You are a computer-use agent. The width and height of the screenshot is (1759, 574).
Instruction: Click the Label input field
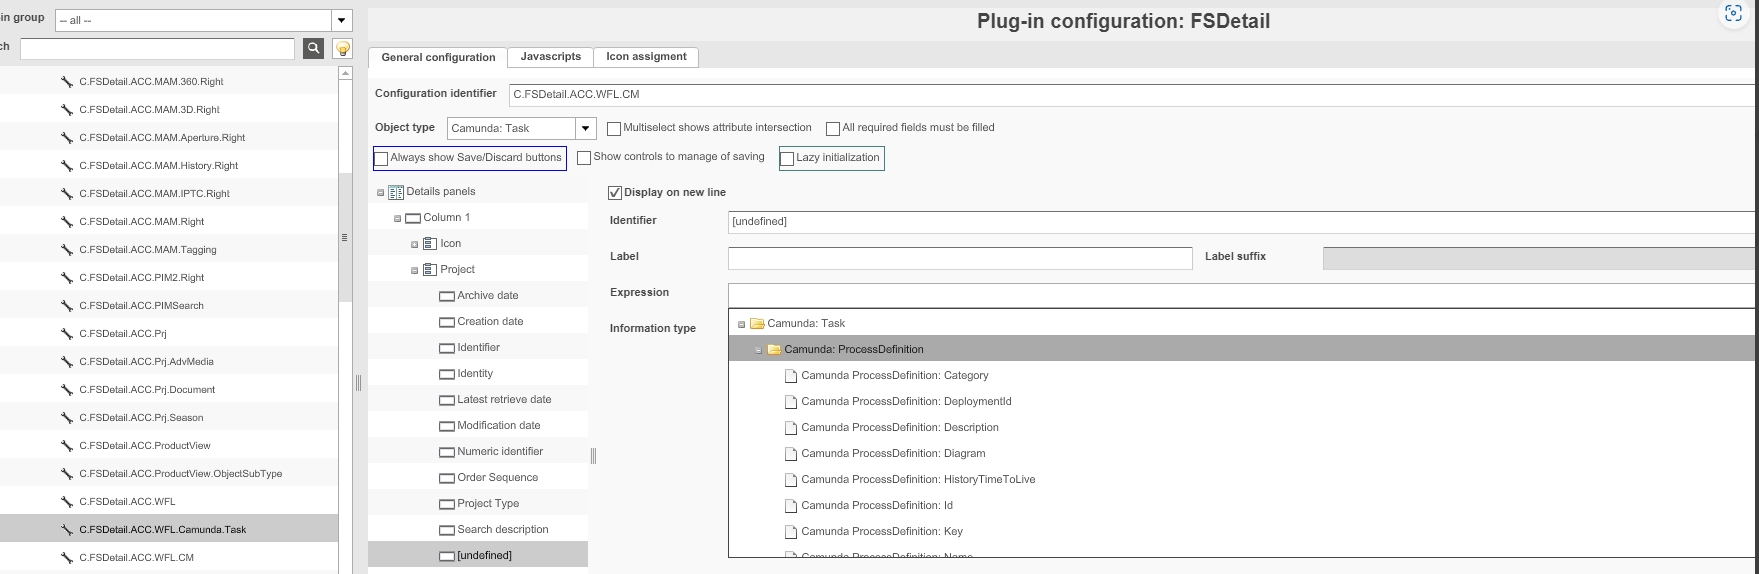point(959,258)
